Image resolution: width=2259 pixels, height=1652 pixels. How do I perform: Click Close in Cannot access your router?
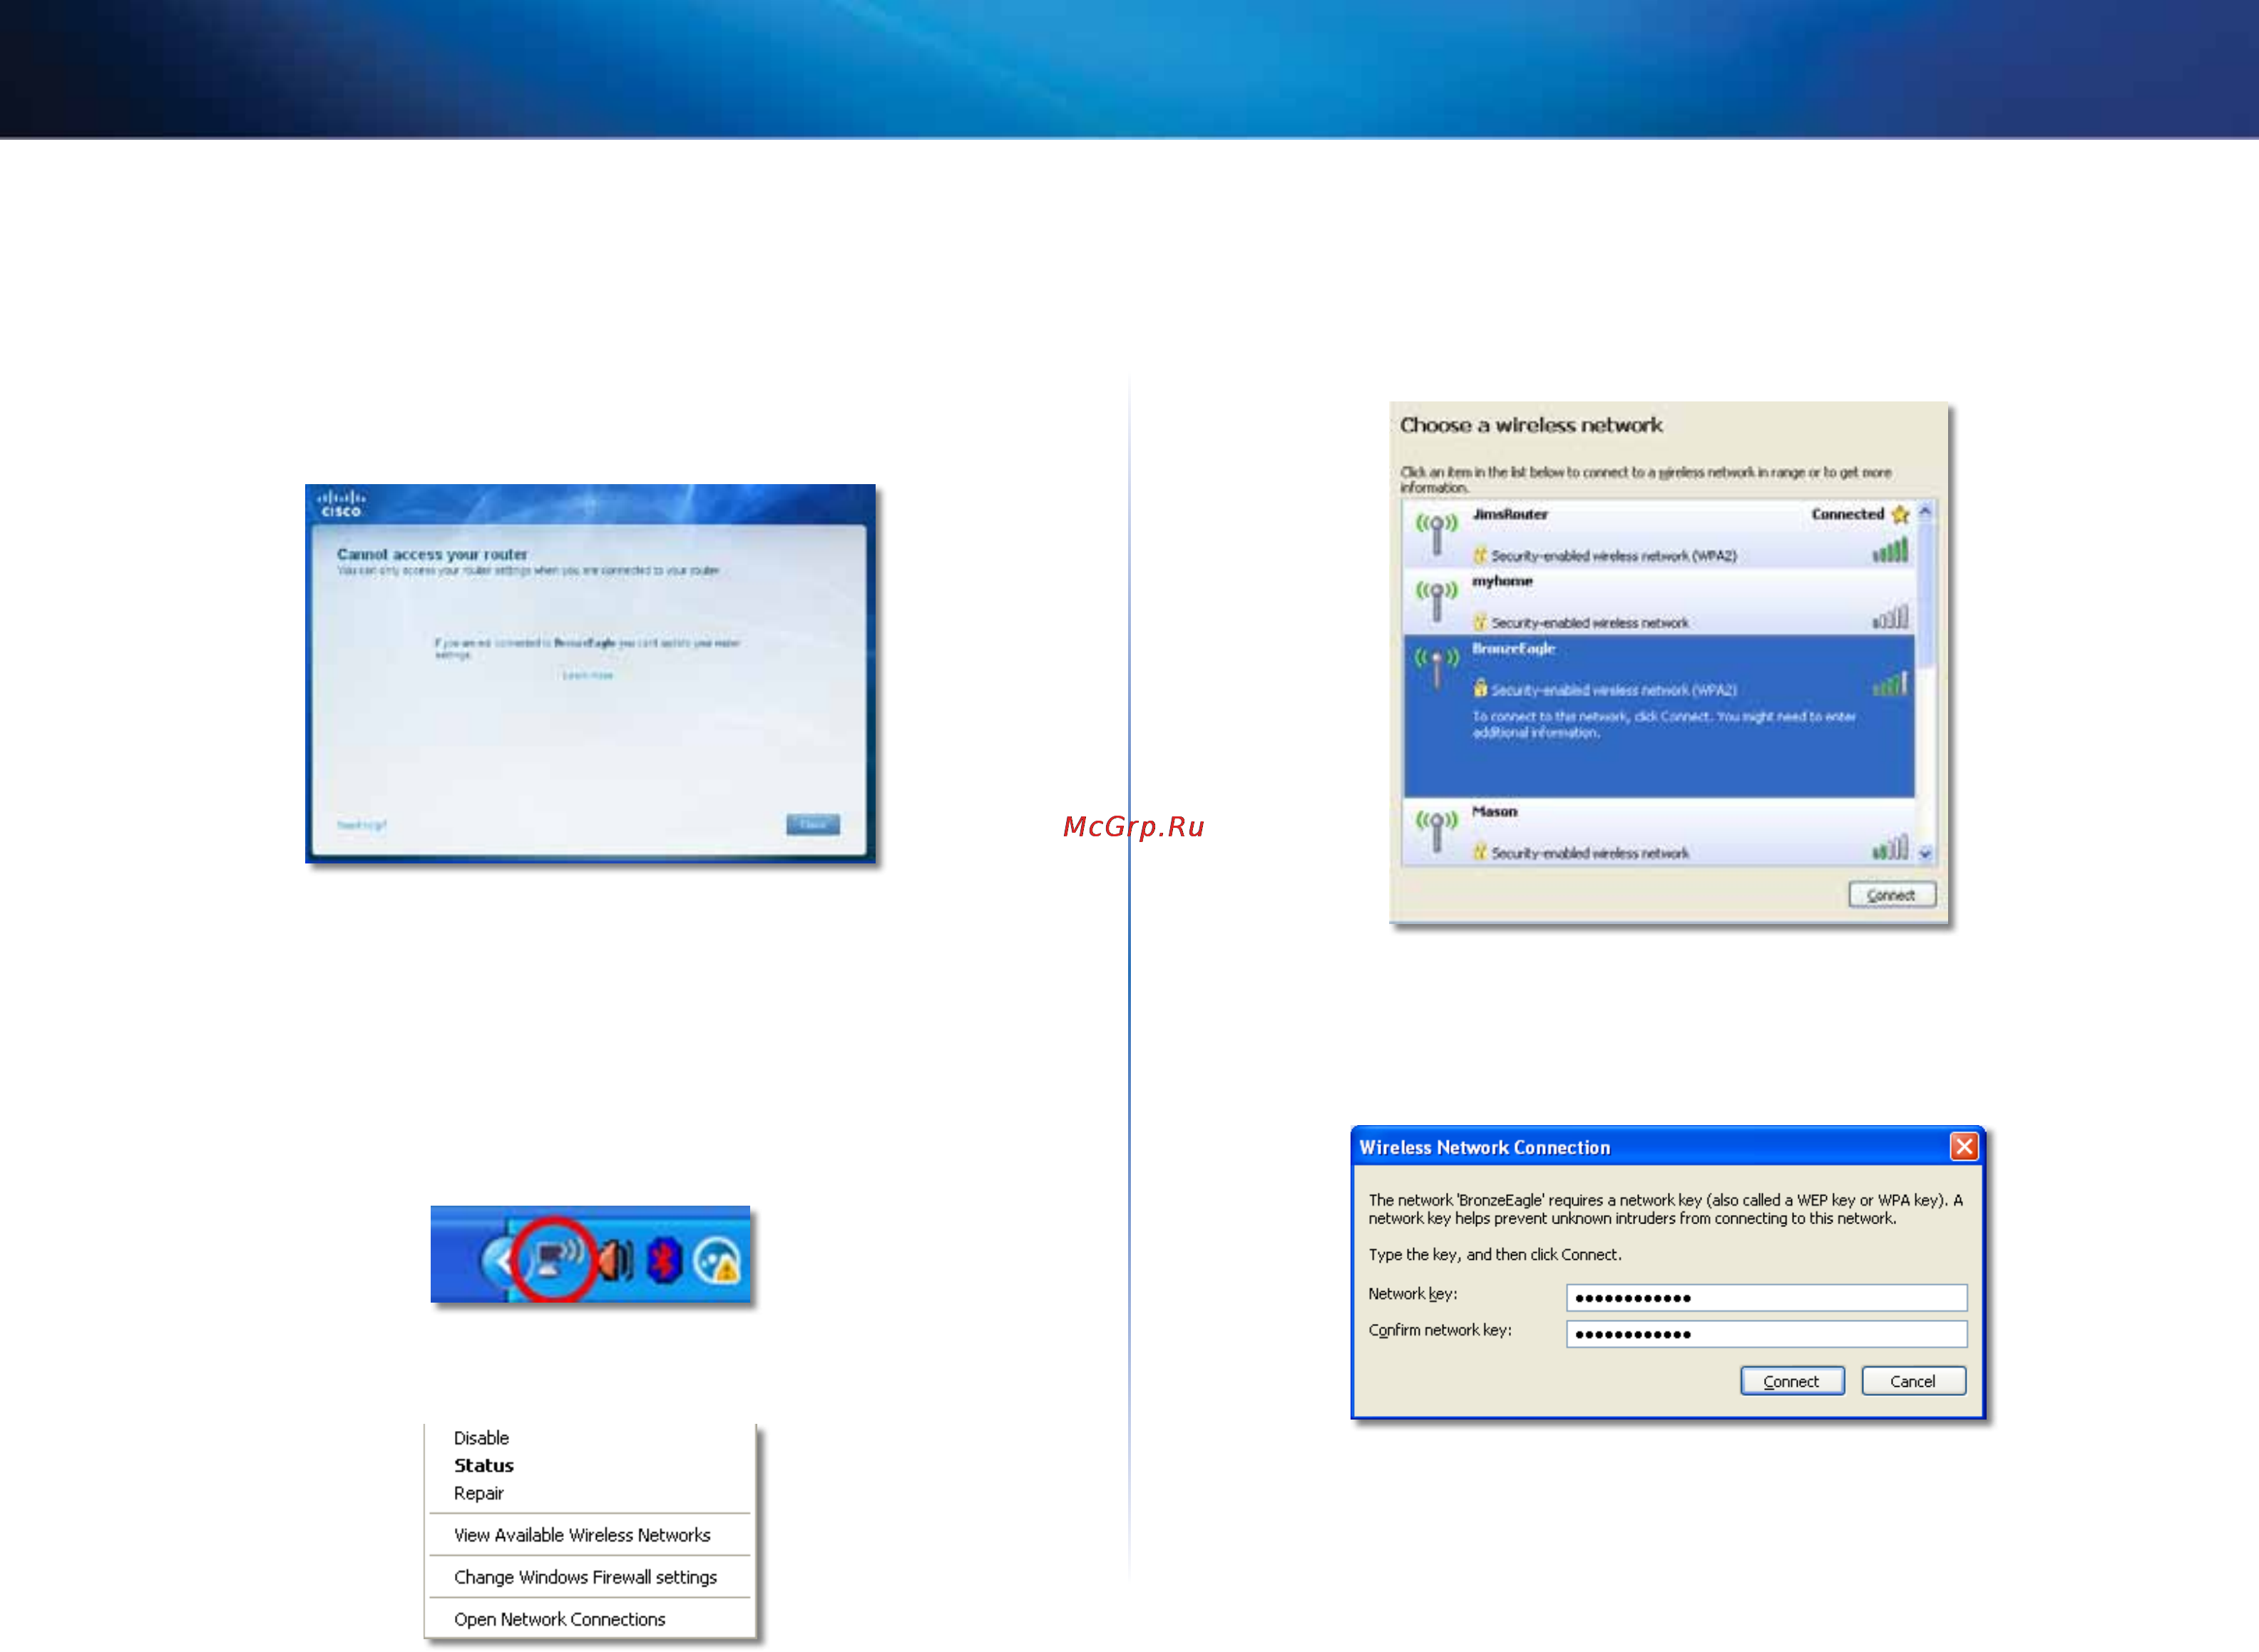[x=812, y=824]
